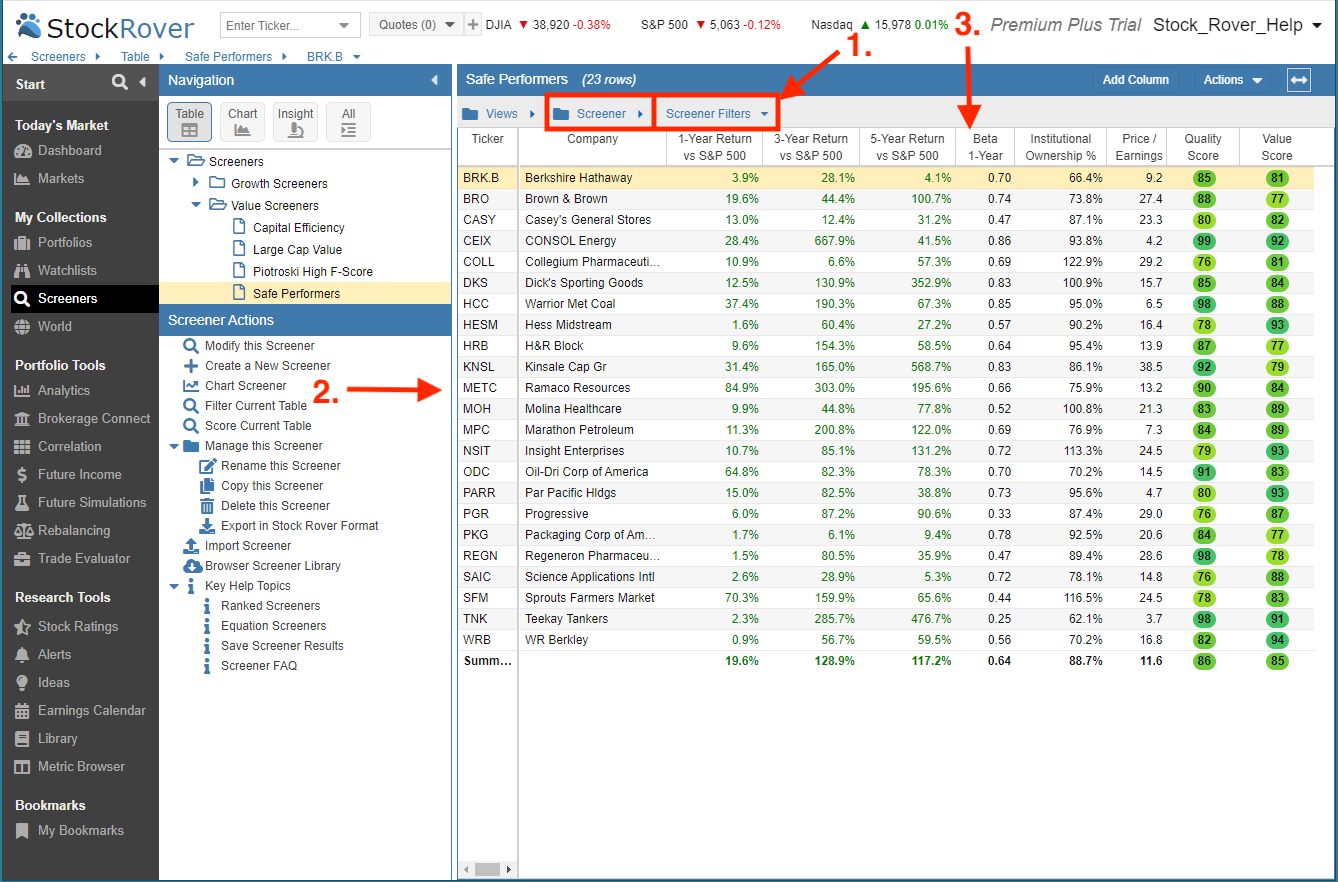Click CONSOL Energy Value Score badge 92

point(1277,241)
